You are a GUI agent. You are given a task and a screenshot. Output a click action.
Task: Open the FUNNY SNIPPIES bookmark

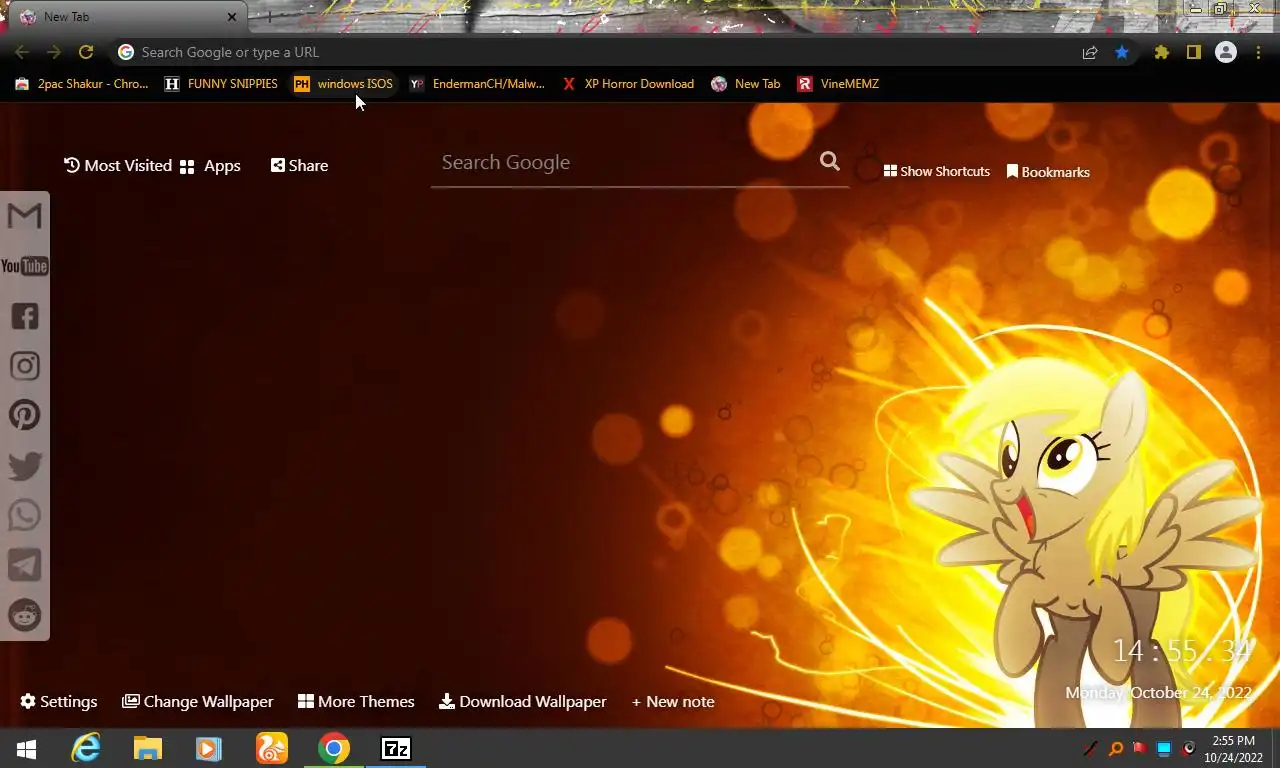221,84
